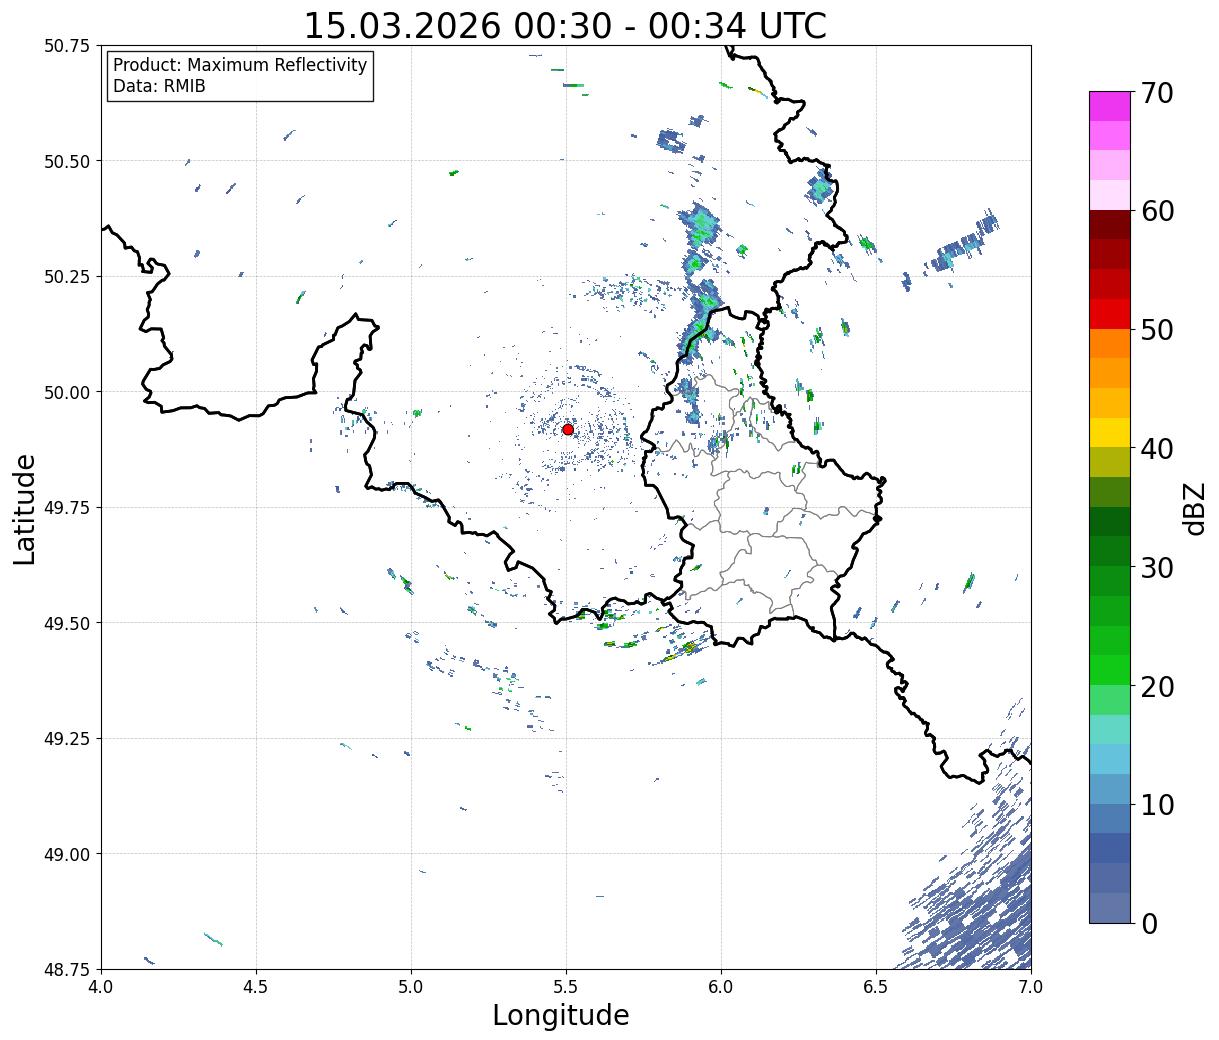Click the bright green colorbar segment above 20

(x=1110, y=670)
